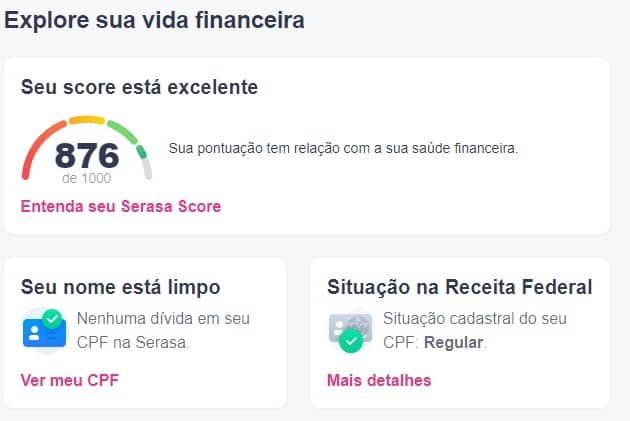
Task: Click the grey end segment of the gauge
Action: (x=147, y=169)
